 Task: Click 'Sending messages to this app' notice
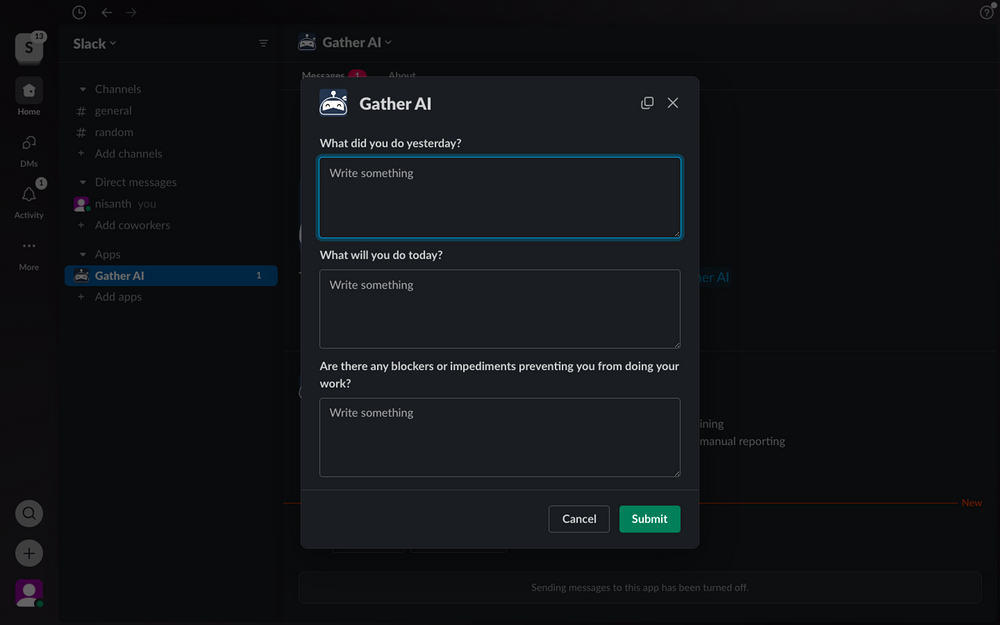tap(640, 587)
